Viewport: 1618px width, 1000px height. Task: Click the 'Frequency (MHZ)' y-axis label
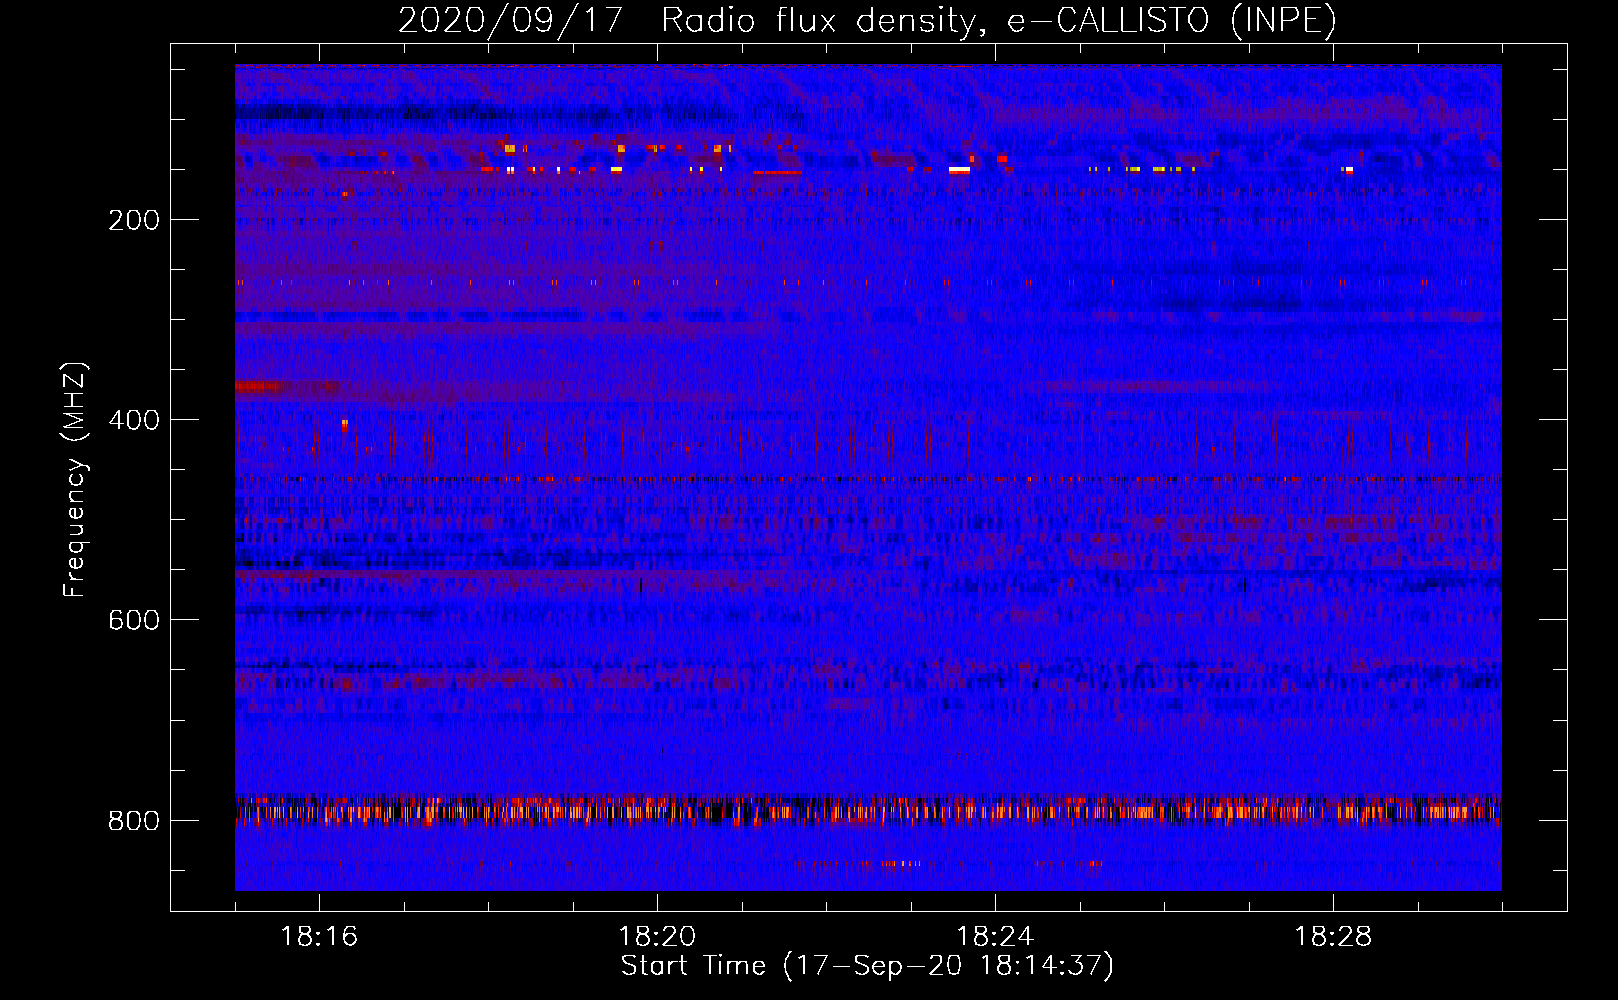(x=75, y=480)
